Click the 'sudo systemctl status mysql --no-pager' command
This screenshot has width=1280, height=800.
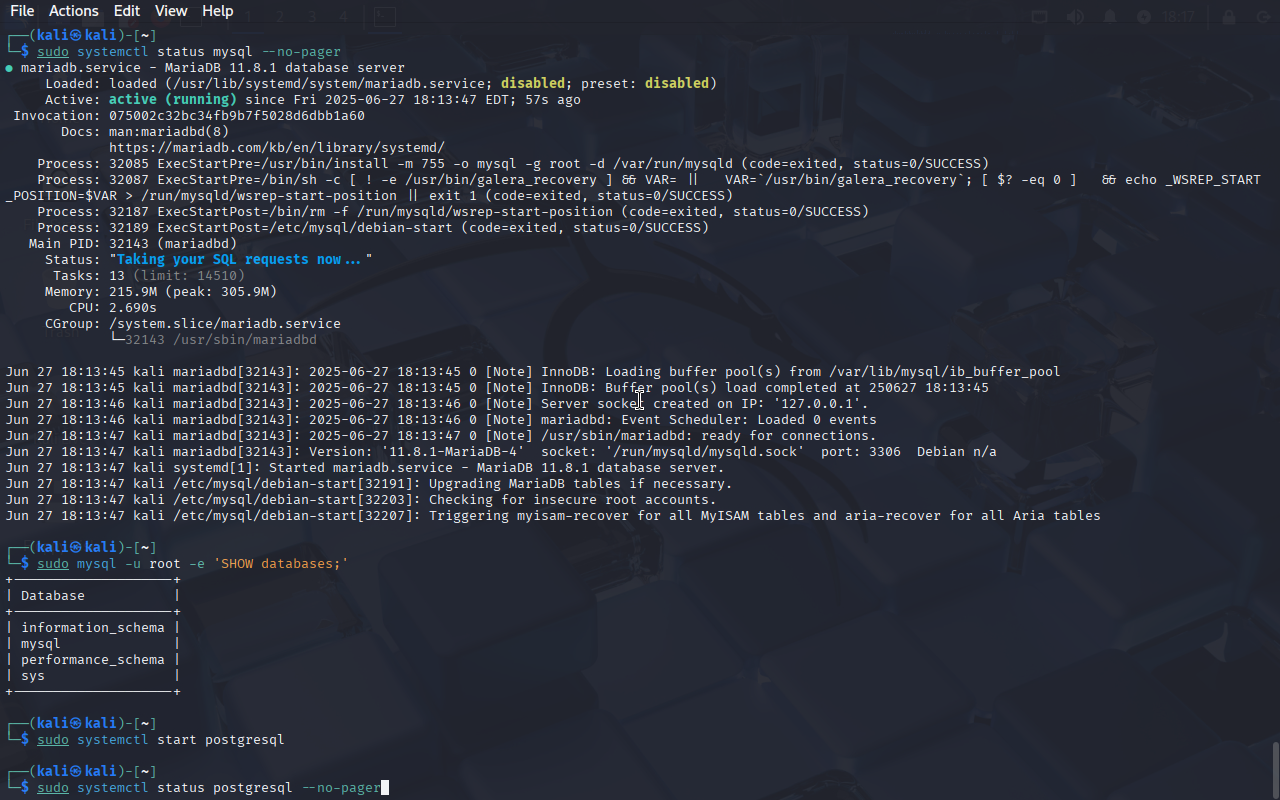point(189,52)
